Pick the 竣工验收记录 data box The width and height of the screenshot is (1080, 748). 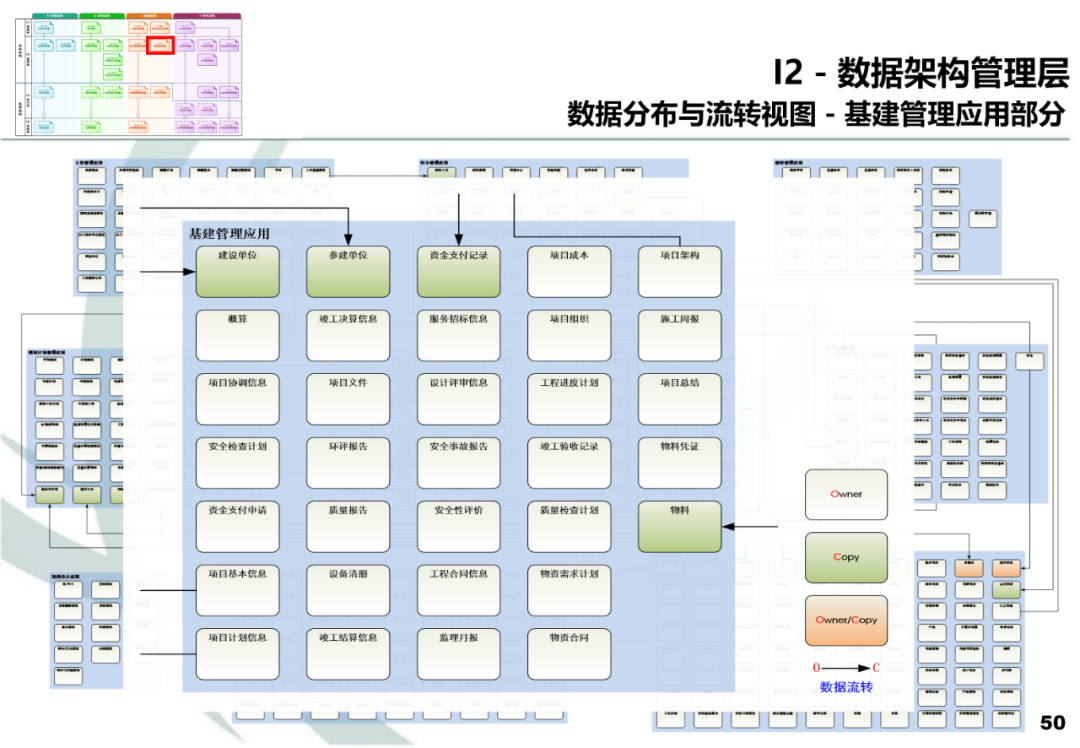569,463
